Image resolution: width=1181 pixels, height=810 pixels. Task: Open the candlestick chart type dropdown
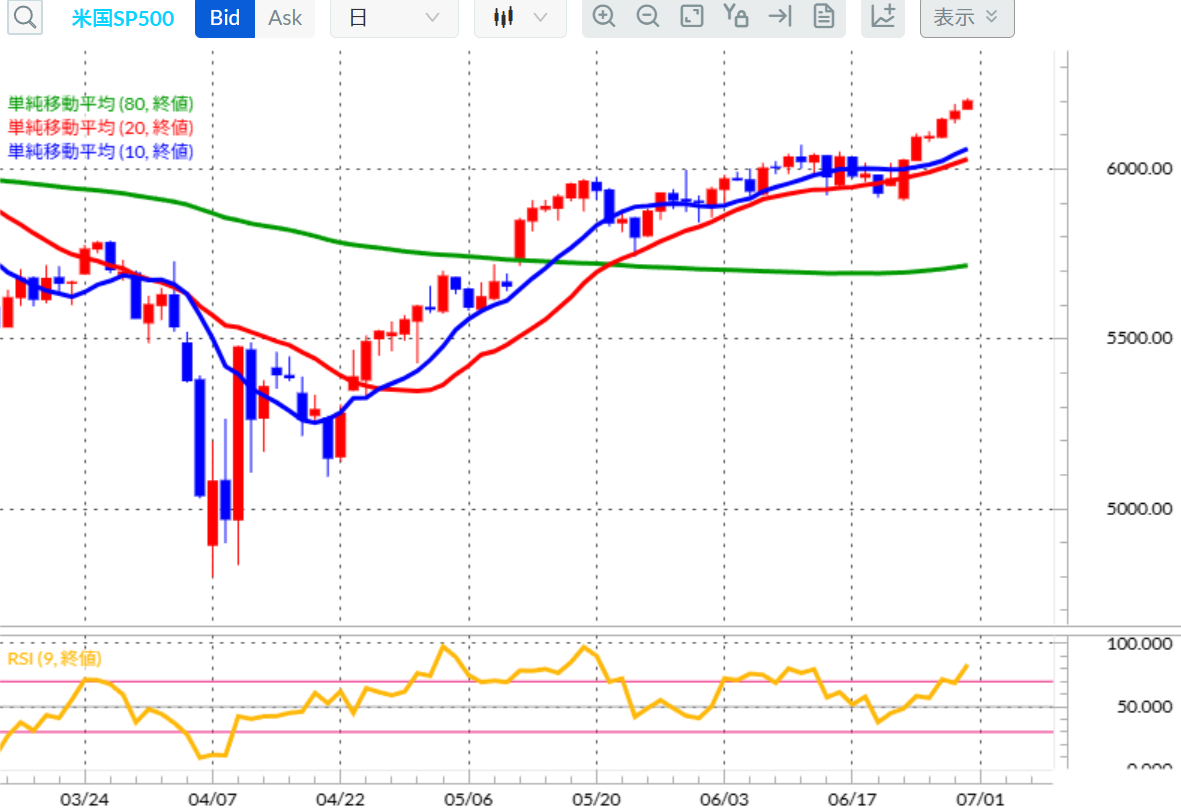click(520, 18)
